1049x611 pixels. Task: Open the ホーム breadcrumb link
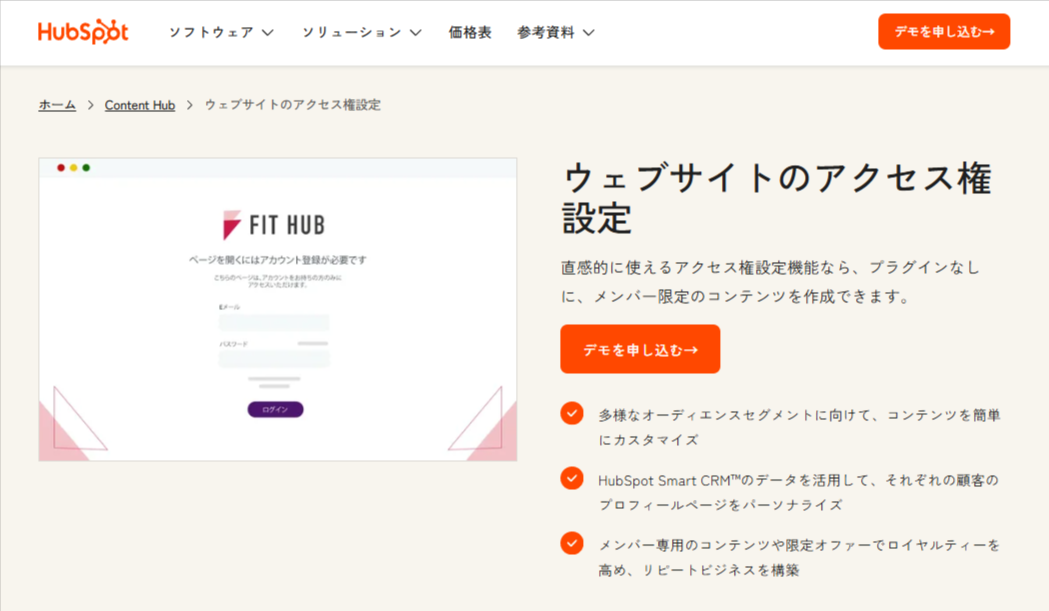(57, 104)
